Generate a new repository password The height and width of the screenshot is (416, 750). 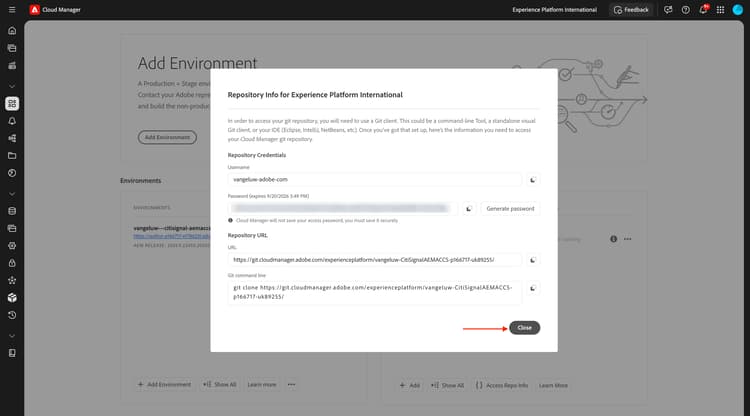point(510,208)
